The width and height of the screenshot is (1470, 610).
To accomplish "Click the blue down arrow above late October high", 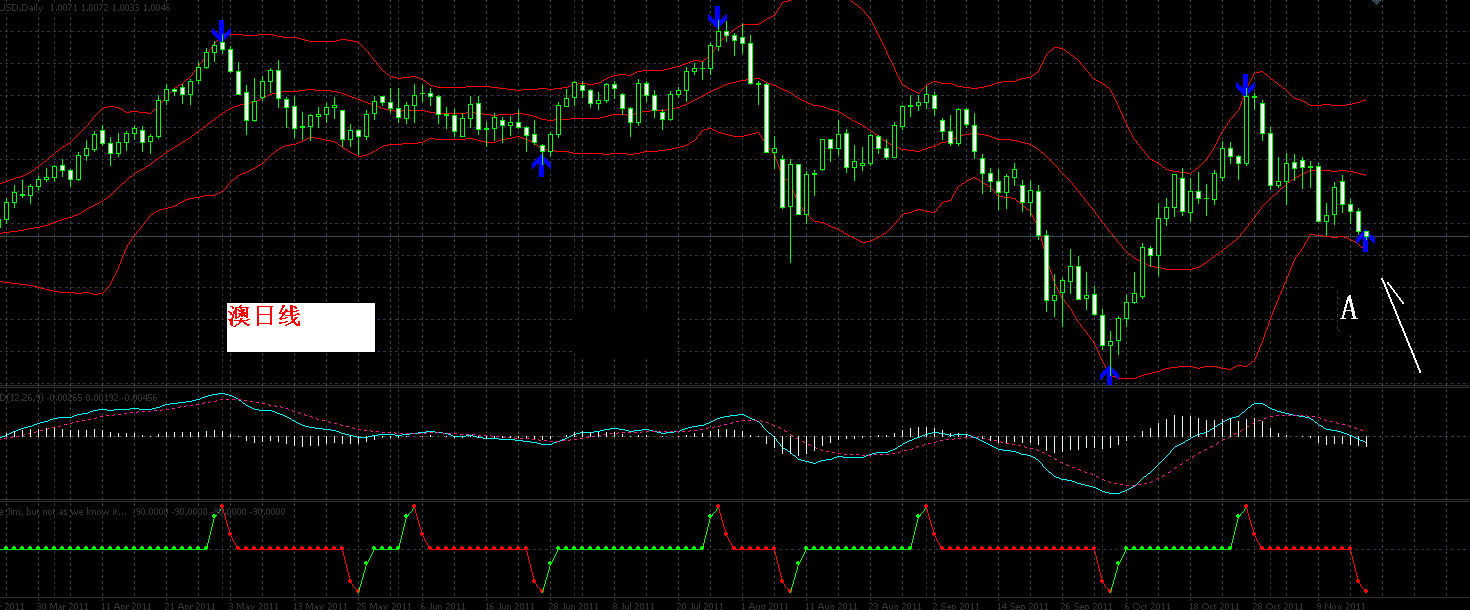I will pyautogui.click(x=1245, y=84).
